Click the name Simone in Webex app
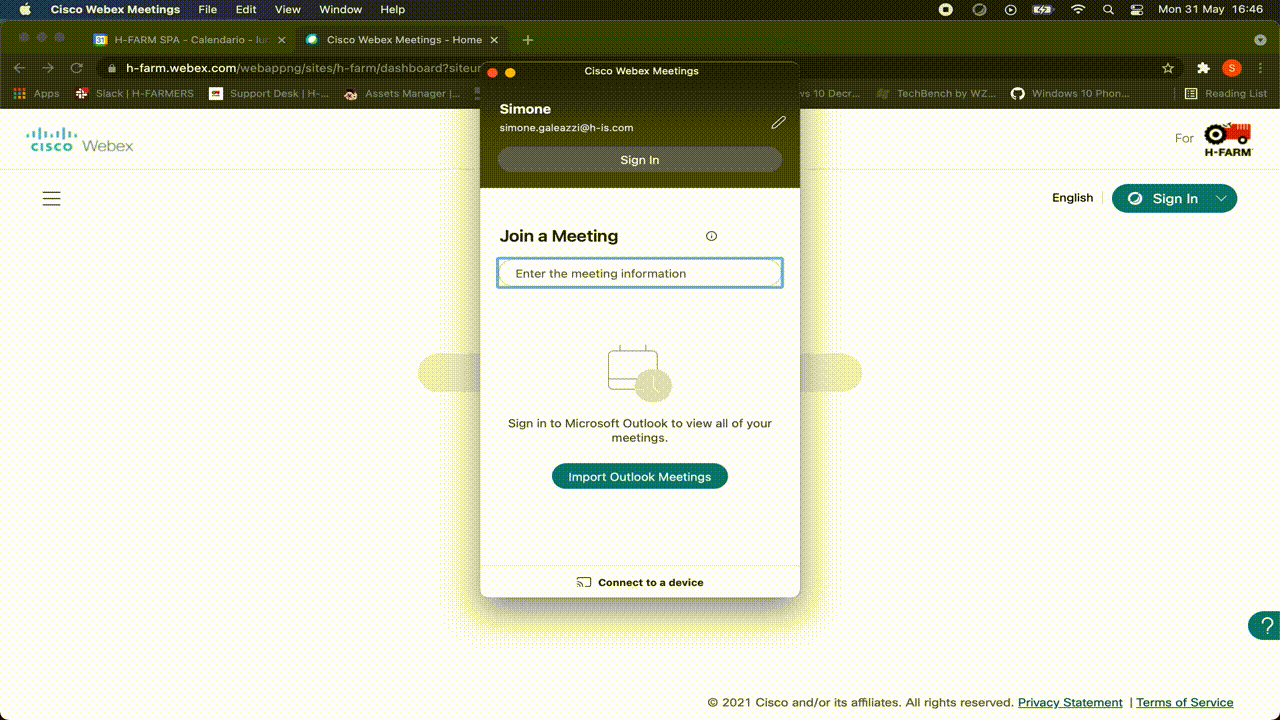 click(525, 109)
